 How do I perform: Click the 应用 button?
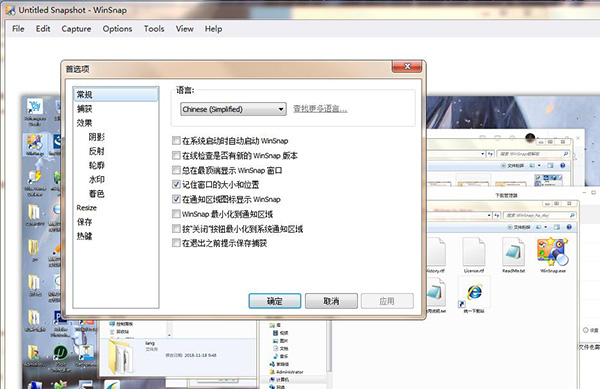387,301
